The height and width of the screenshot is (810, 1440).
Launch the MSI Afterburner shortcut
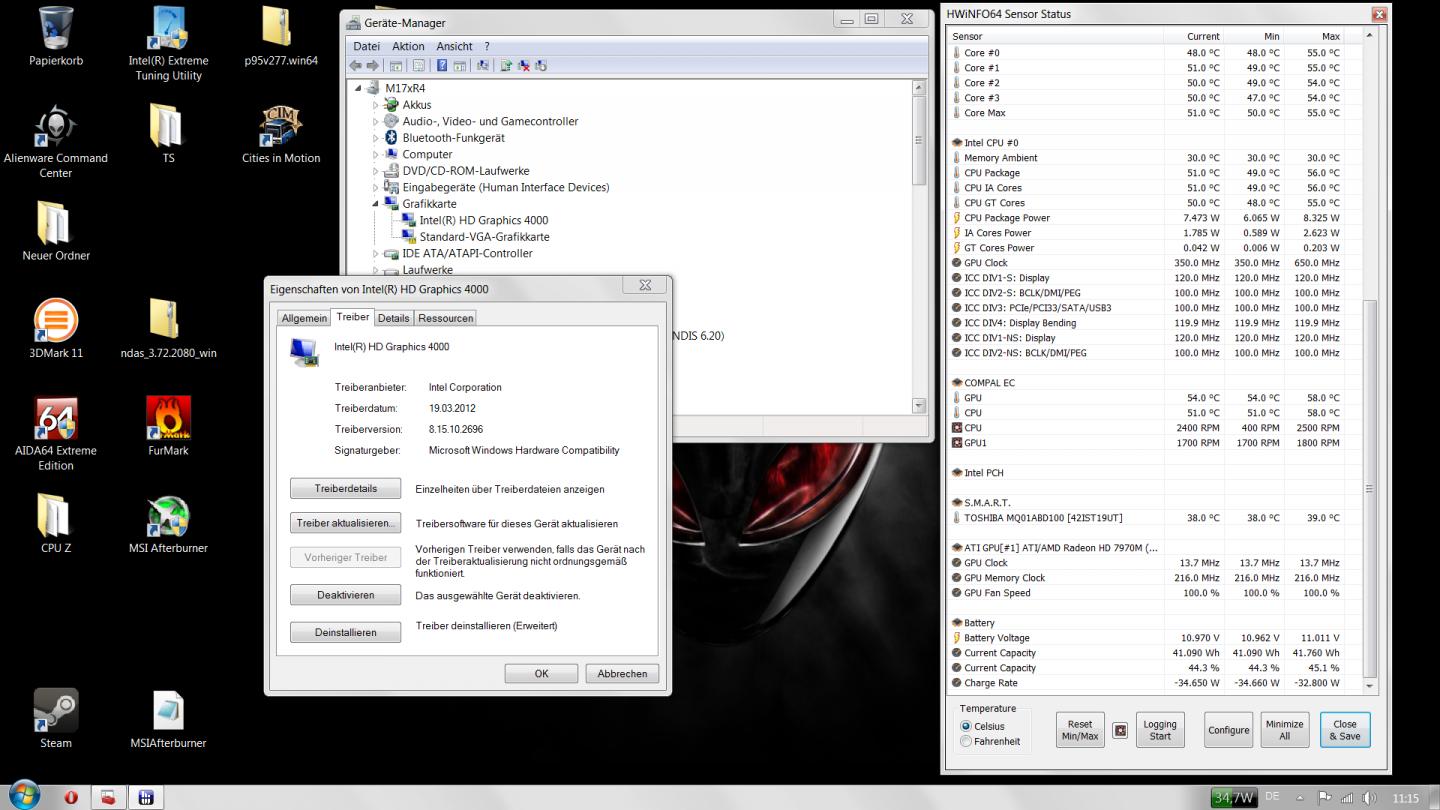168,524
